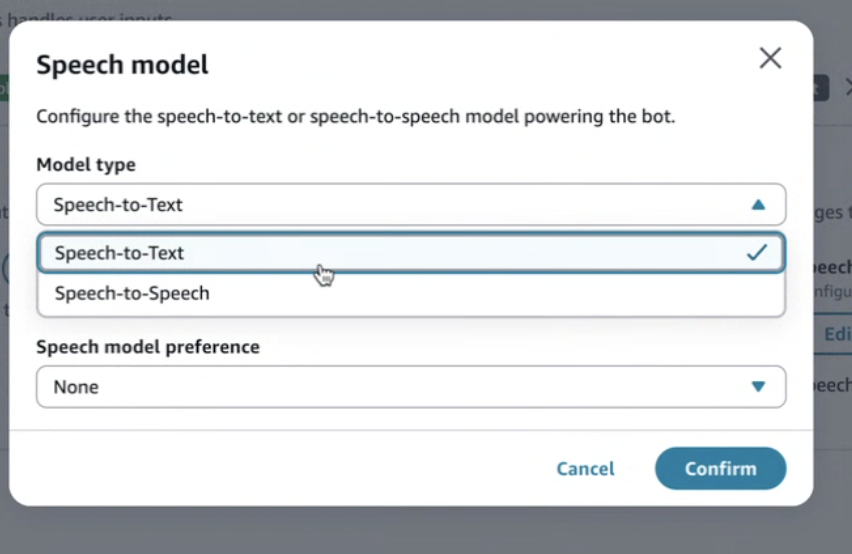852x554 pixels.
Task: Click the Speech model preference arrow icon
Action: 758,387
